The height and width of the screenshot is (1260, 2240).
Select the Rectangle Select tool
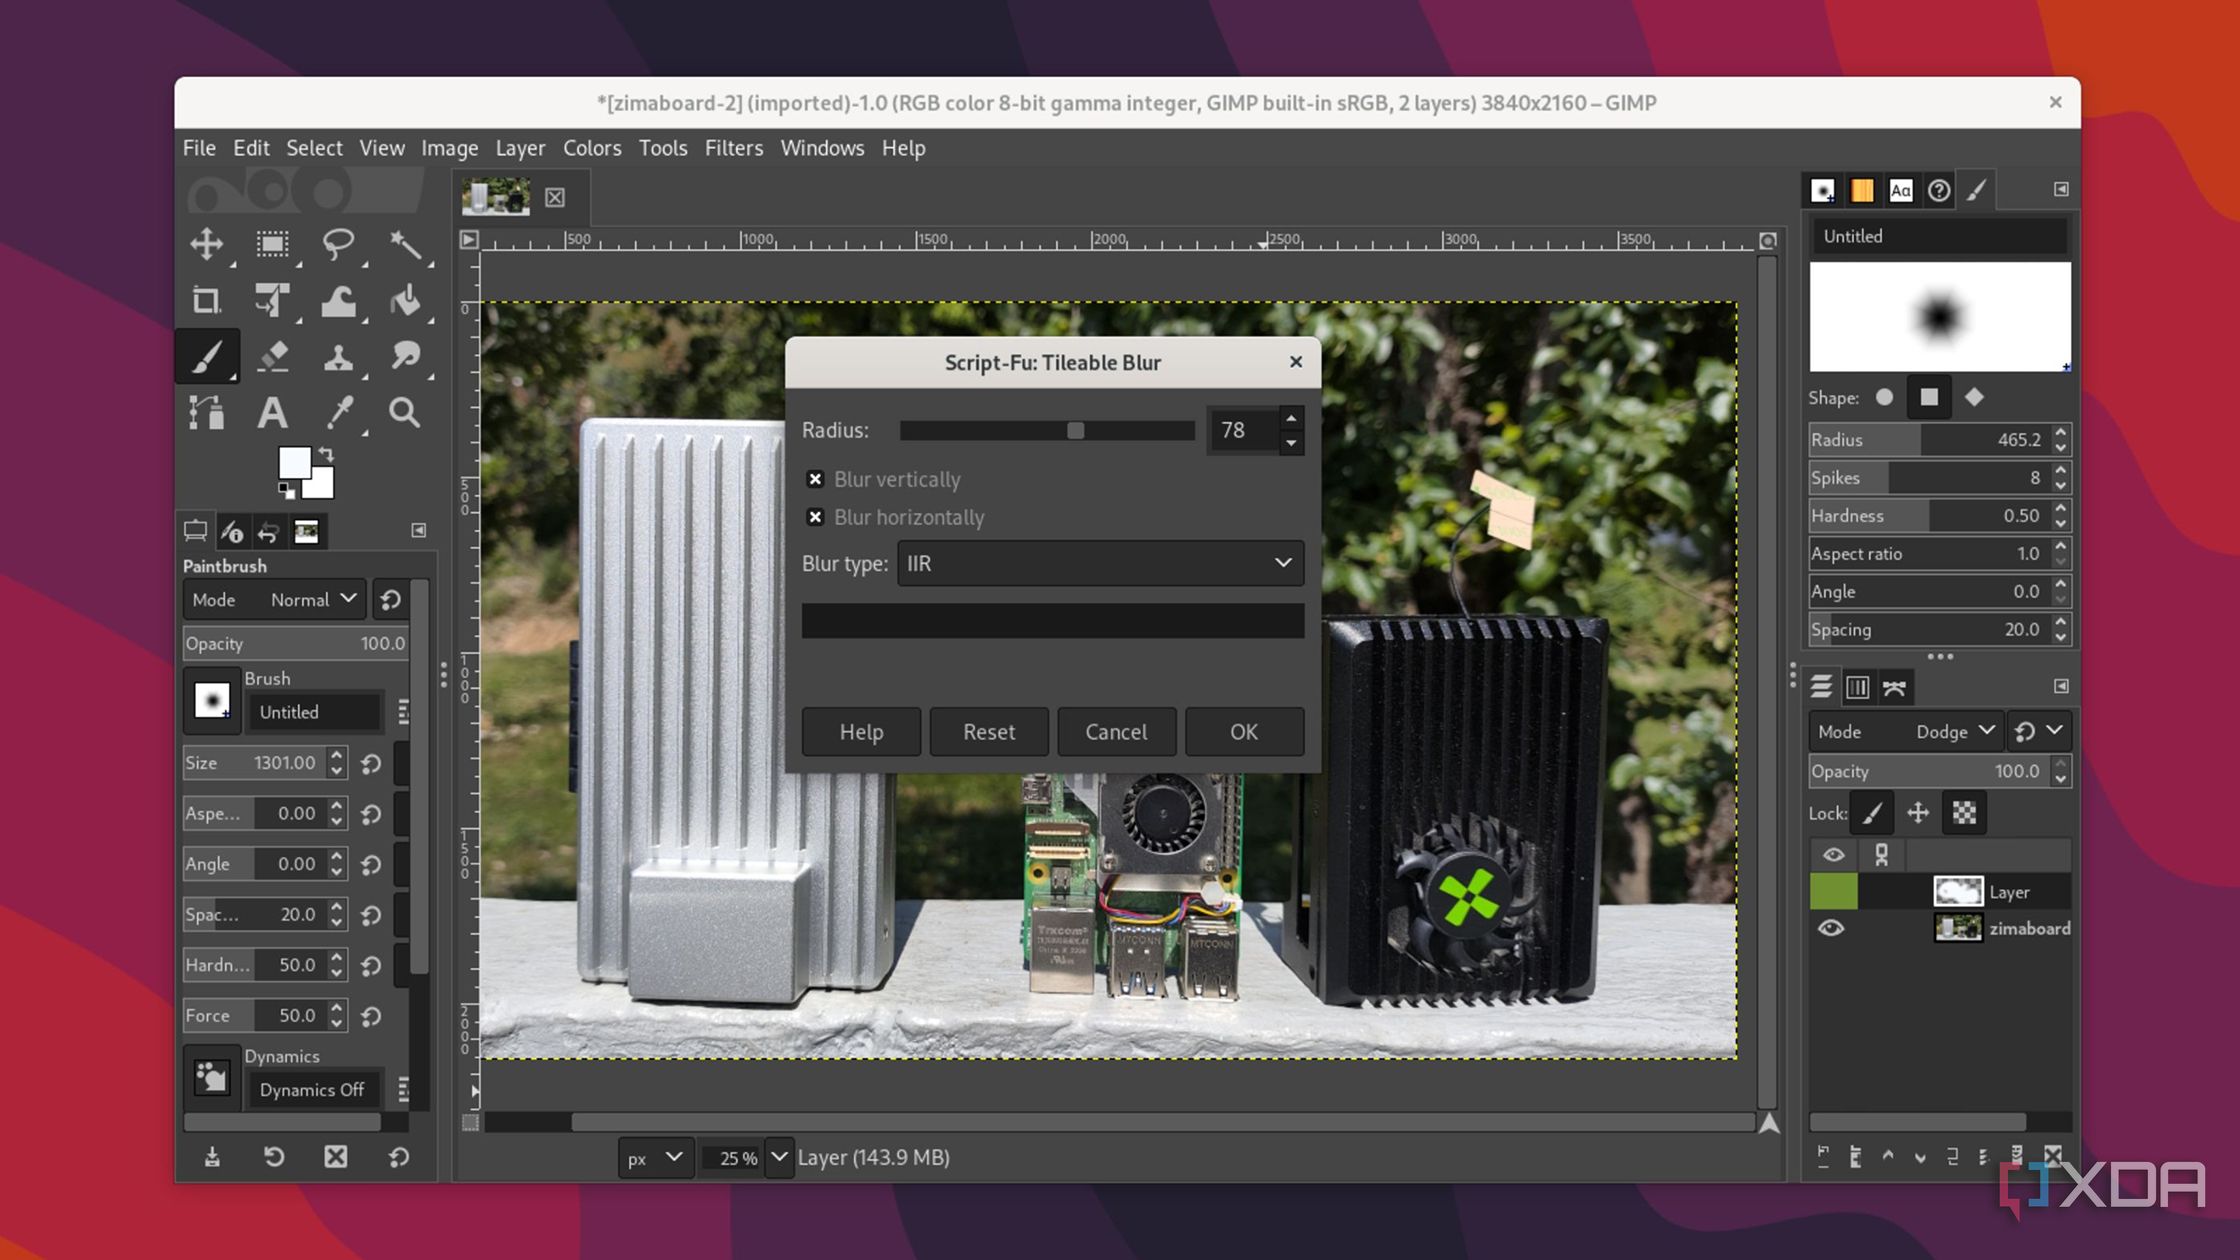(272, 244)
